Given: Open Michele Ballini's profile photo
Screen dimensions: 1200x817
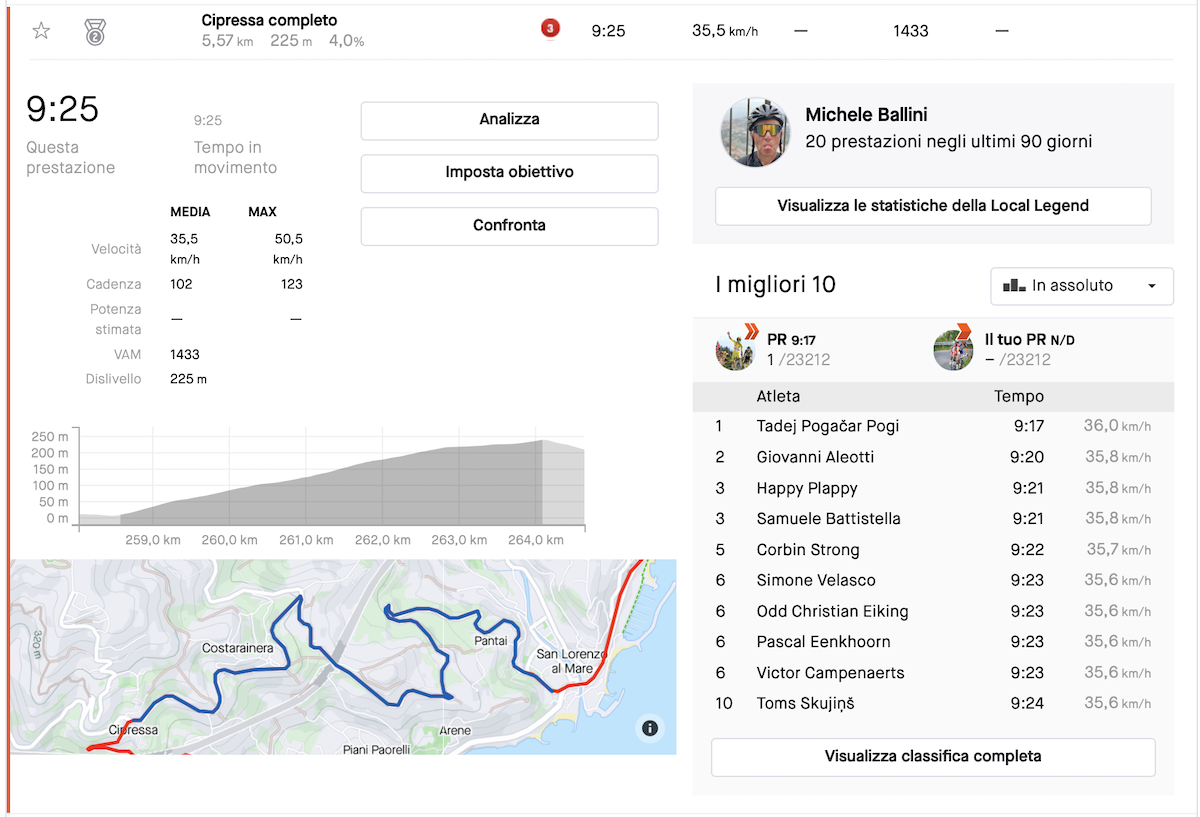Looking at the screenshot, I should click(x=755, y=132).
